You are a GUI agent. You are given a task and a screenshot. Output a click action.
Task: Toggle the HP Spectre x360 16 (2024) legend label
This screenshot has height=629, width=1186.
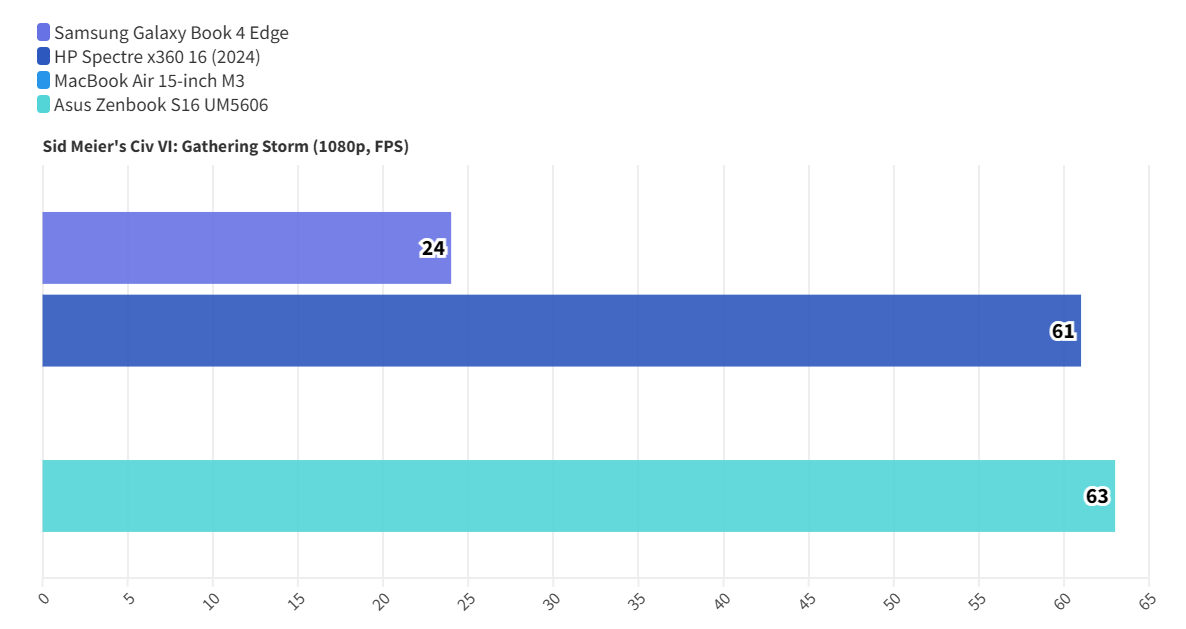point(157,57)
